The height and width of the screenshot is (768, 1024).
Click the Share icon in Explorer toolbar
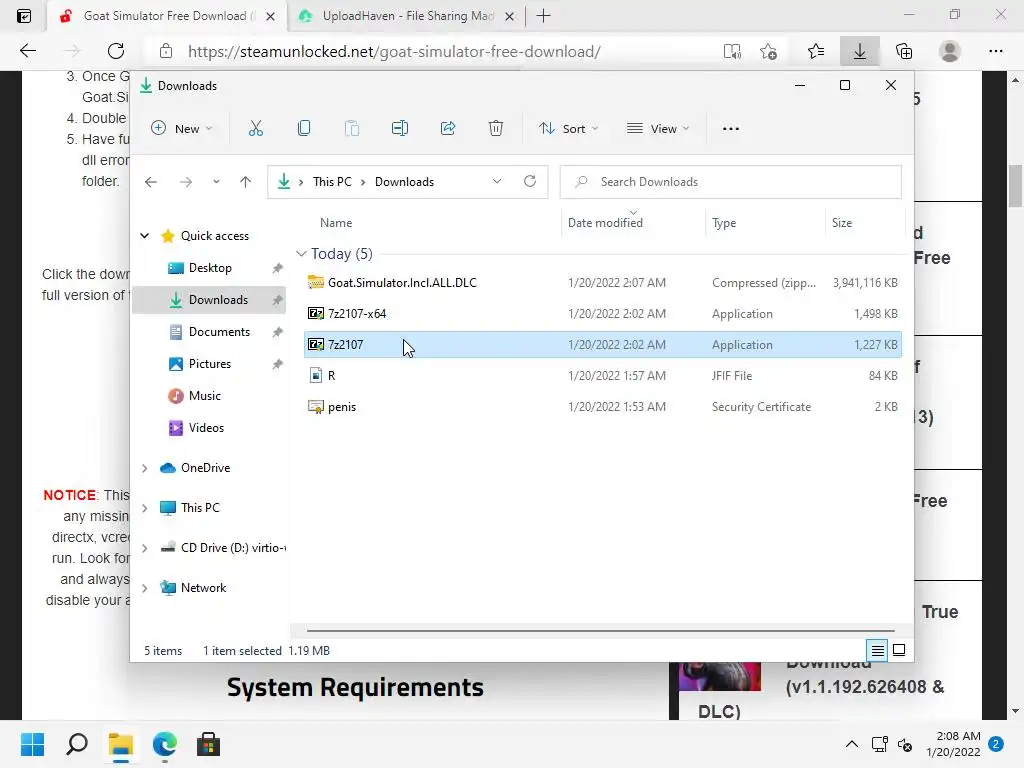pyautogui.click(x=448, y=129)
